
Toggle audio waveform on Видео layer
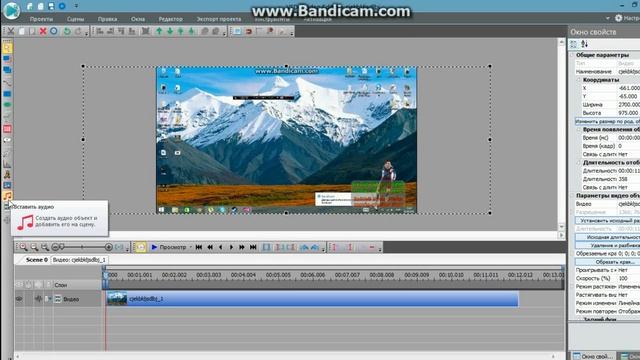38,299
